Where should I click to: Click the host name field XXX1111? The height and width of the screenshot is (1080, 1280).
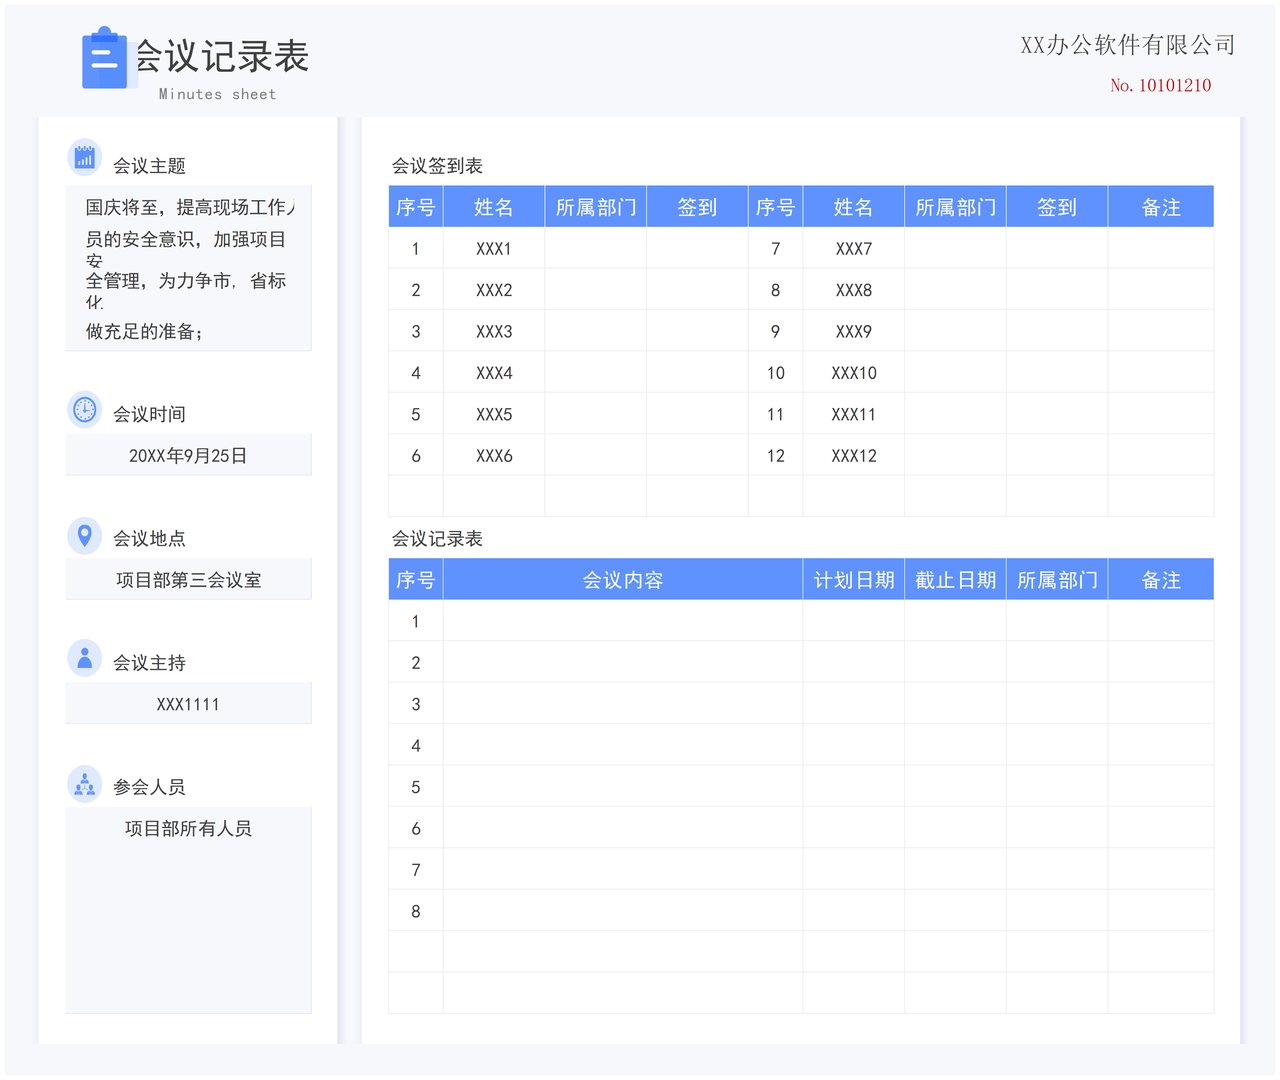188,704
